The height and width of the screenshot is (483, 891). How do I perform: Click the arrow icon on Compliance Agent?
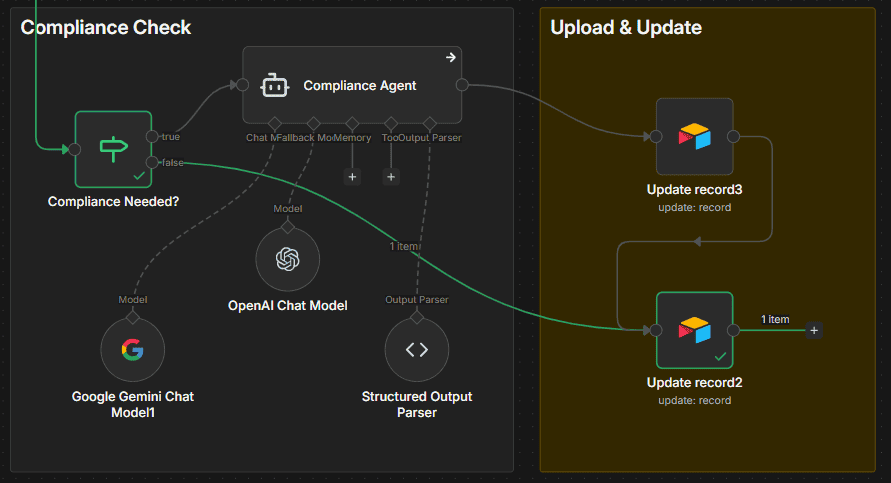(x=451, y=57)
